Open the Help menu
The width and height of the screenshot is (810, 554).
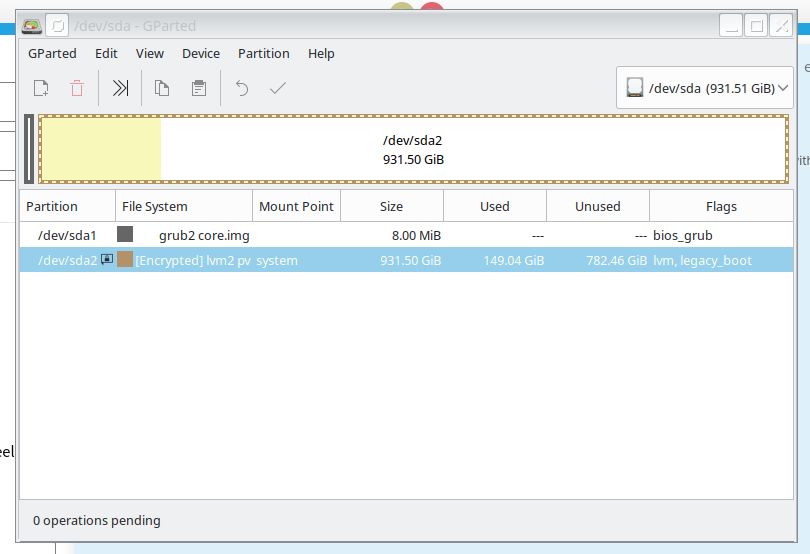[321, 54]
